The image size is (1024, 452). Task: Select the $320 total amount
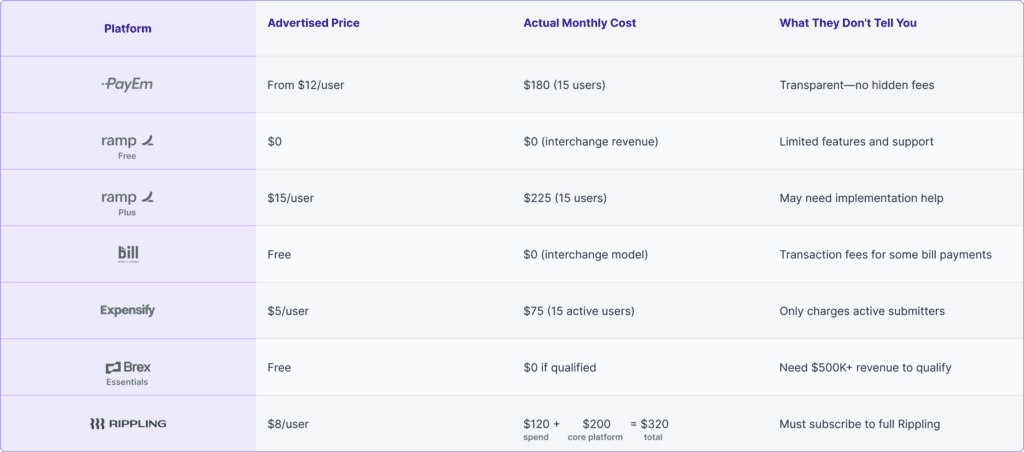point(653,424)
